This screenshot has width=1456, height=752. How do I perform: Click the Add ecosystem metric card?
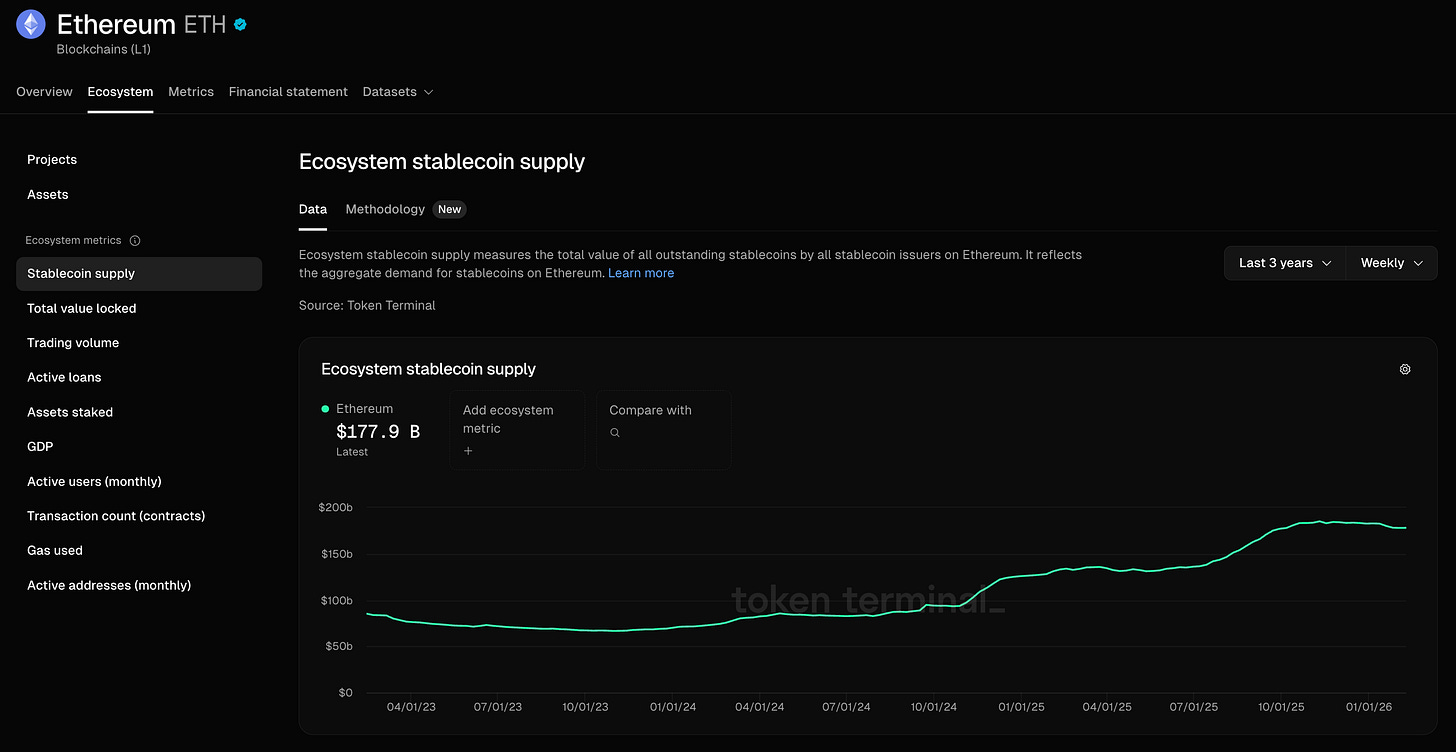[517, 429]
